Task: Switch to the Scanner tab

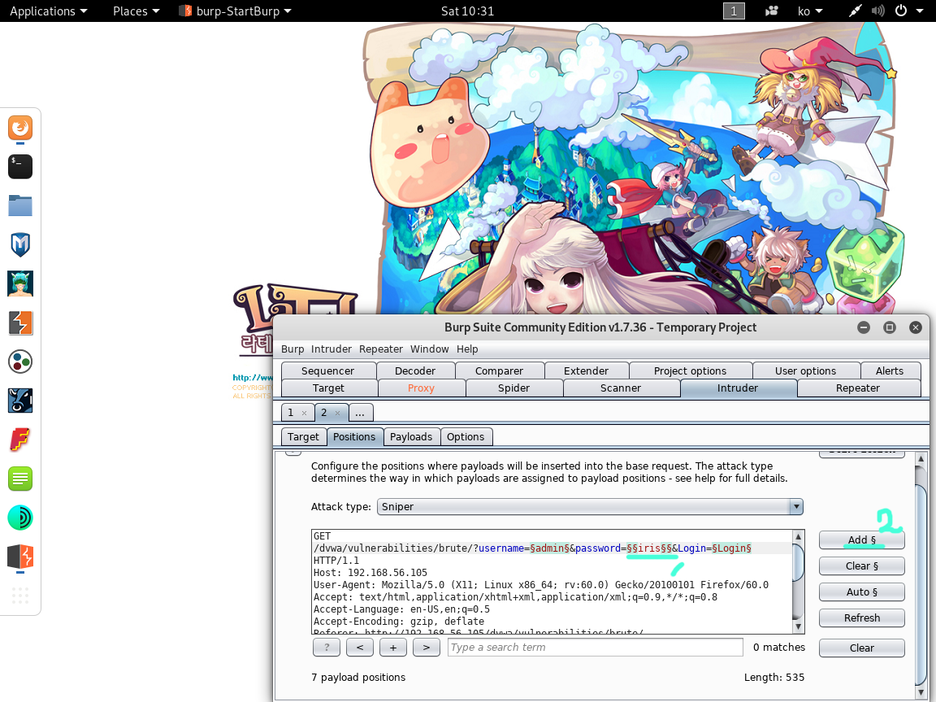Action: (621, 388)
